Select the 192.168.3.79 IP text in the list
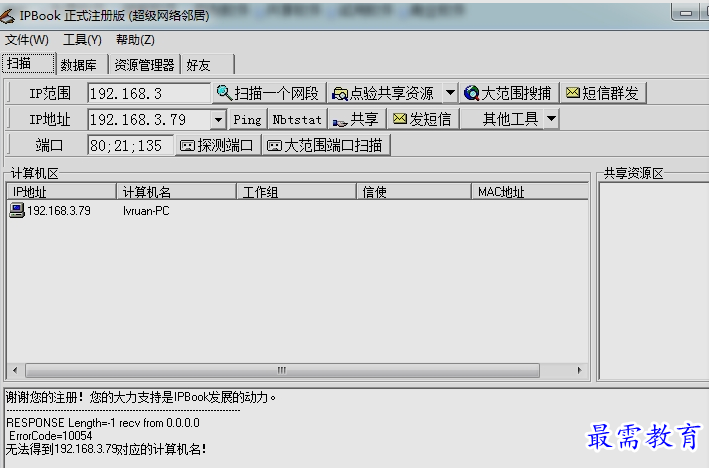The height and width of the screenshot is (468, 709). click(x=59, y=211)
